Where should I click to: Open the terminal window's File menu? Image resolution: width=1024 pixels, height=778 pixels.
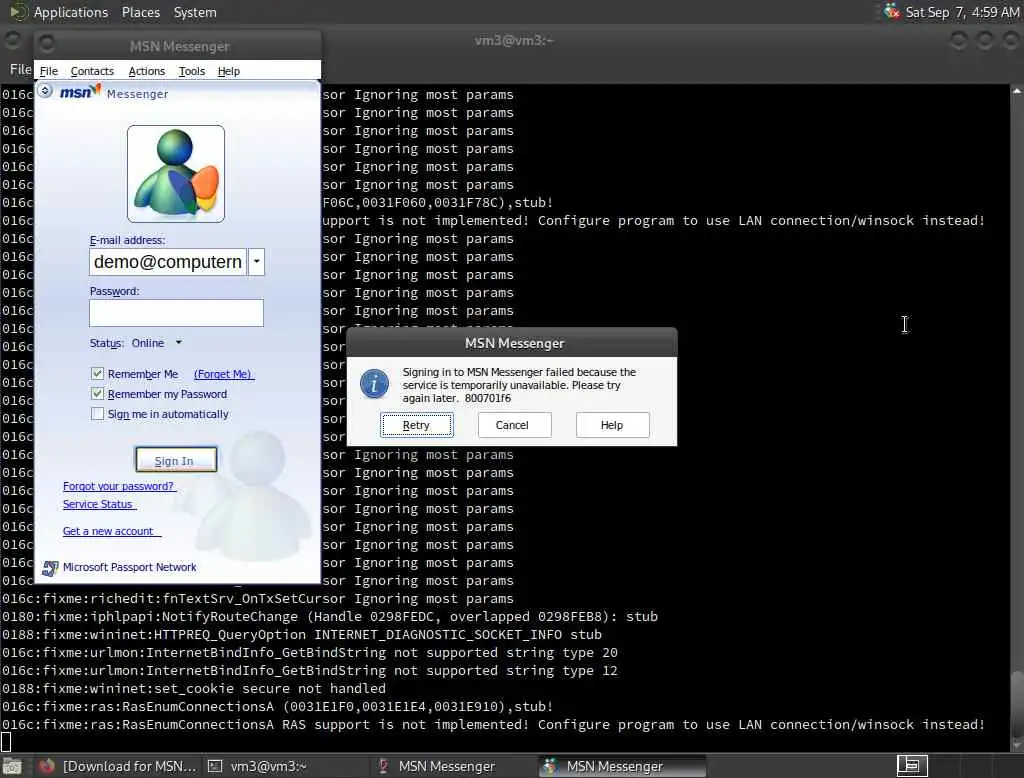tap(20, 69)
